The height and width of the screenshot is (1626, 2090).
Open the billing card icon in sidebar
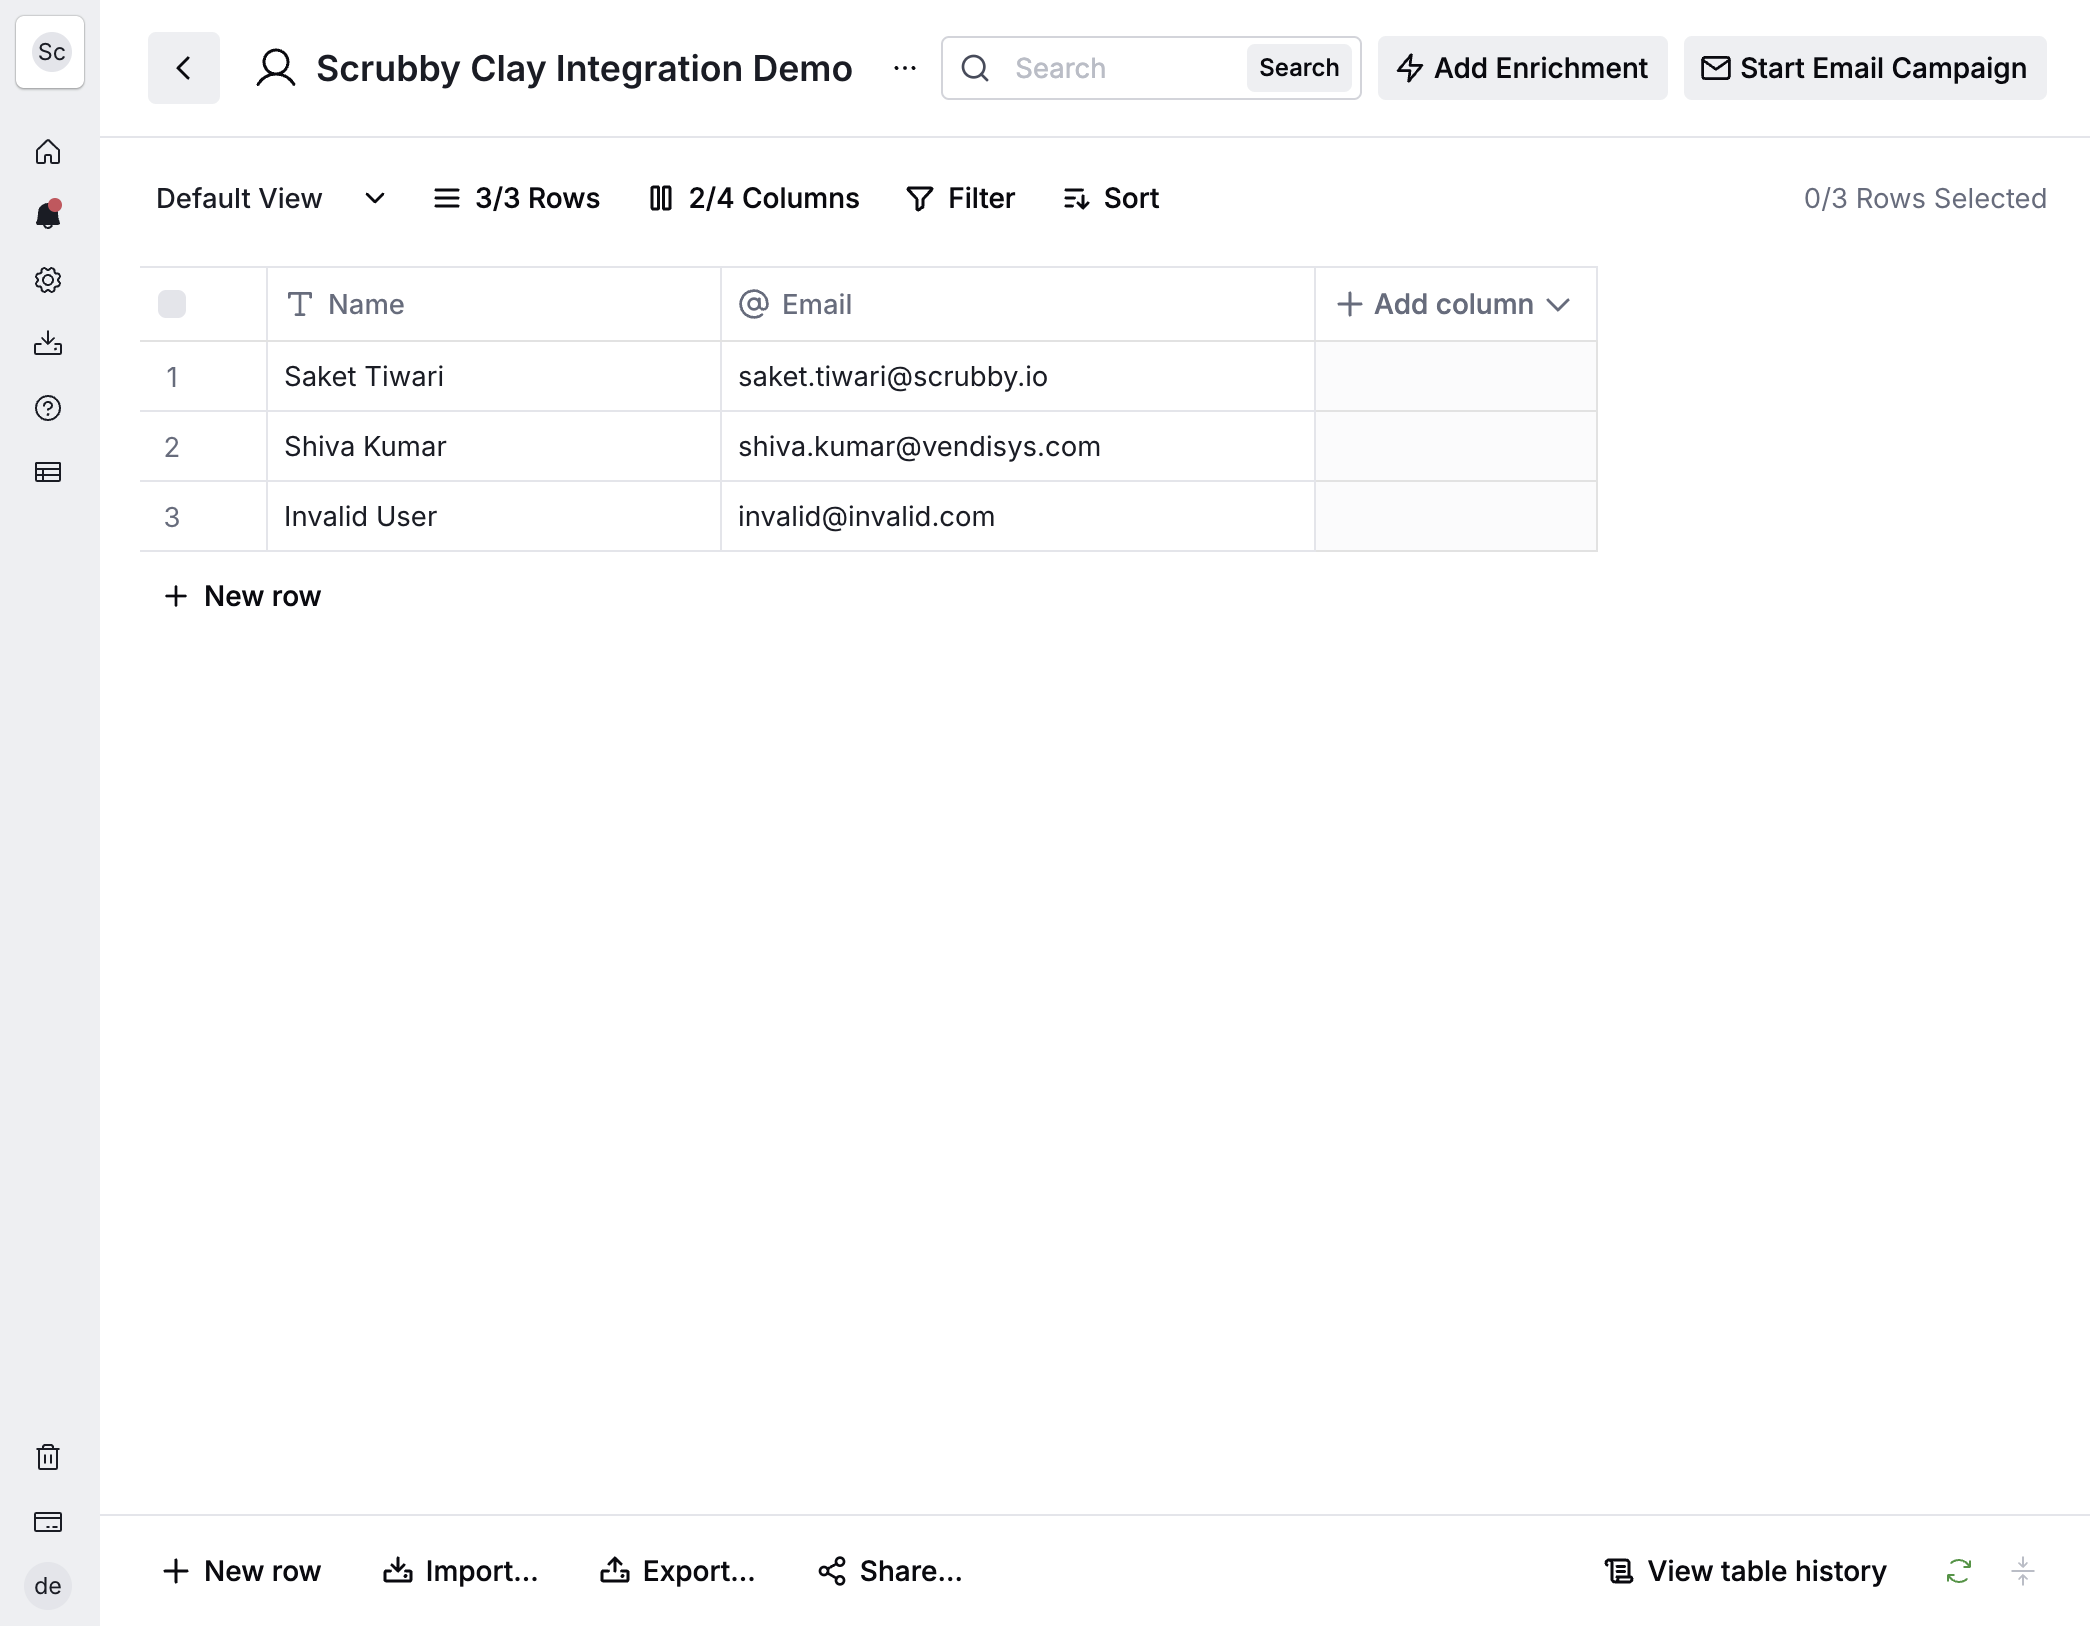(48, 1522)
